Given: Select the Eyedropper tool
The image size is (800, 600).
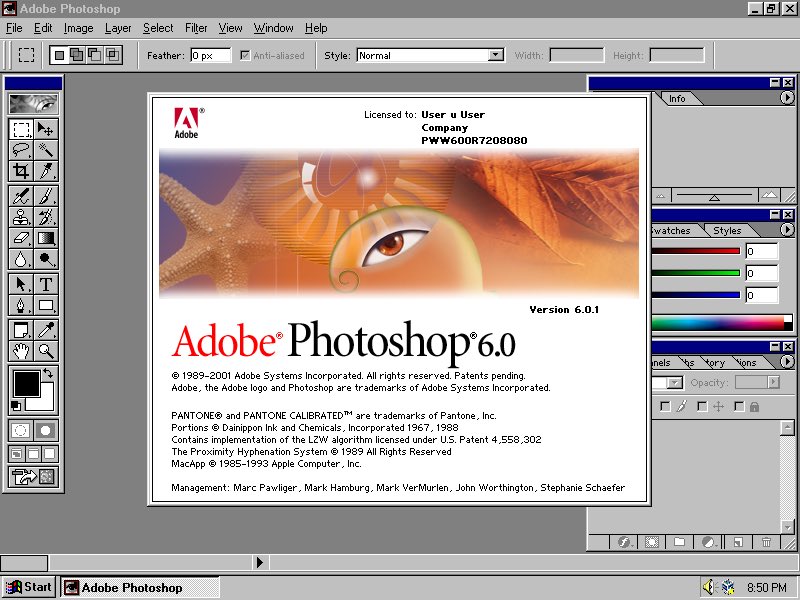Looking at the screenshot, I should tap(46, 330).
